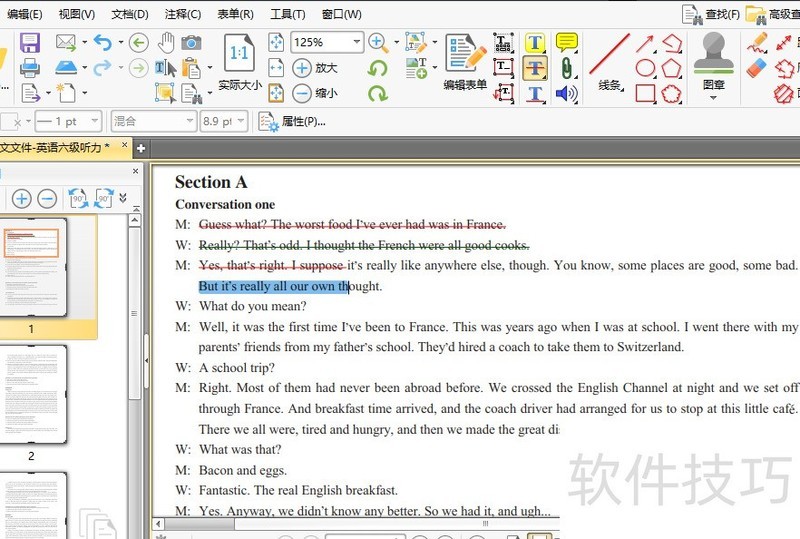Image resolution: width=800 pixels, height=539 pixels.
Task: Pick the Oval shape tool
Action: (646, 68)
